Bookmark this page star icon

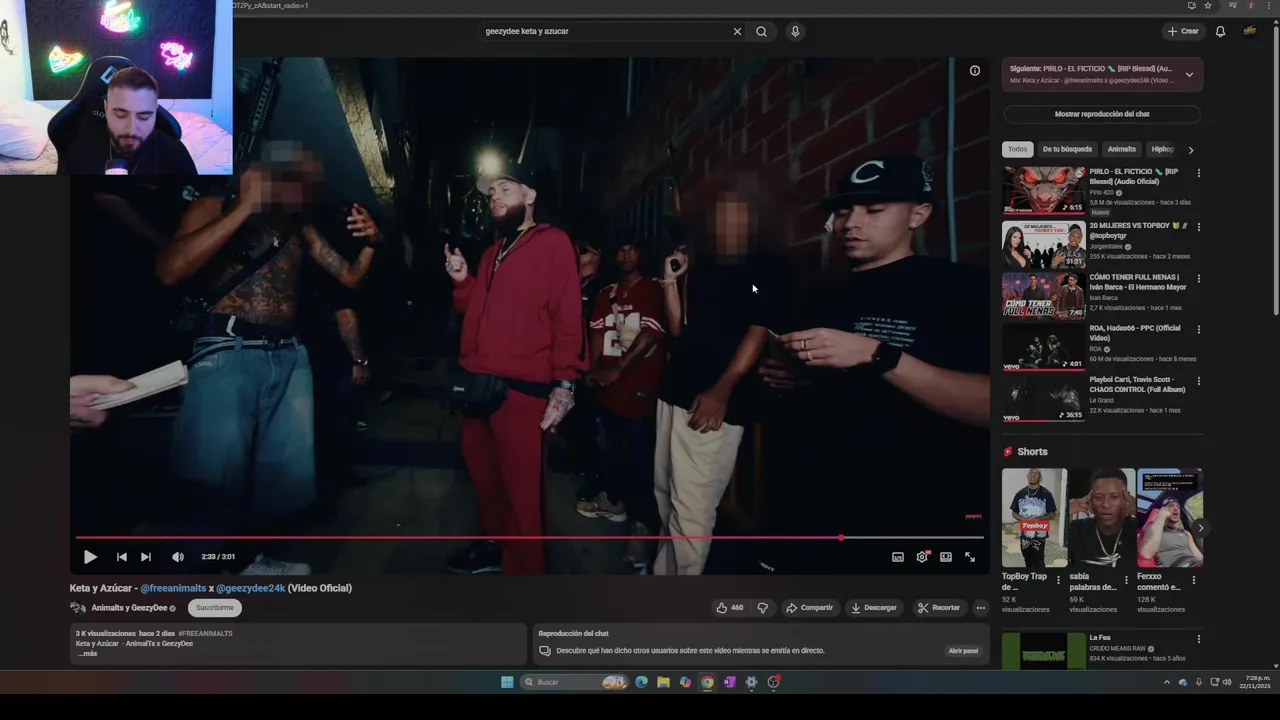tap(1208, 5)
